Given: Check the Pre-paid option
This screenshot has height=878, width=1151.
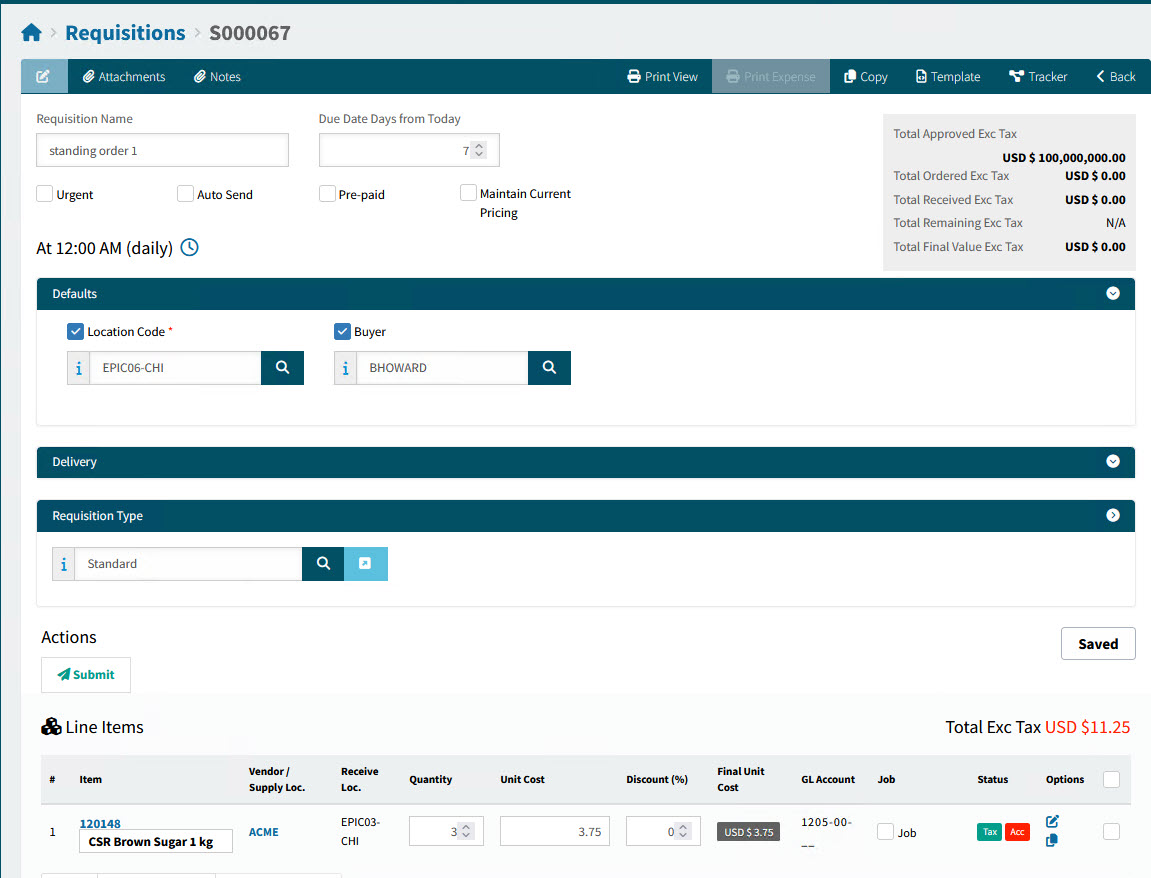Looking at the screenshot, I should (x=327, y=194).
